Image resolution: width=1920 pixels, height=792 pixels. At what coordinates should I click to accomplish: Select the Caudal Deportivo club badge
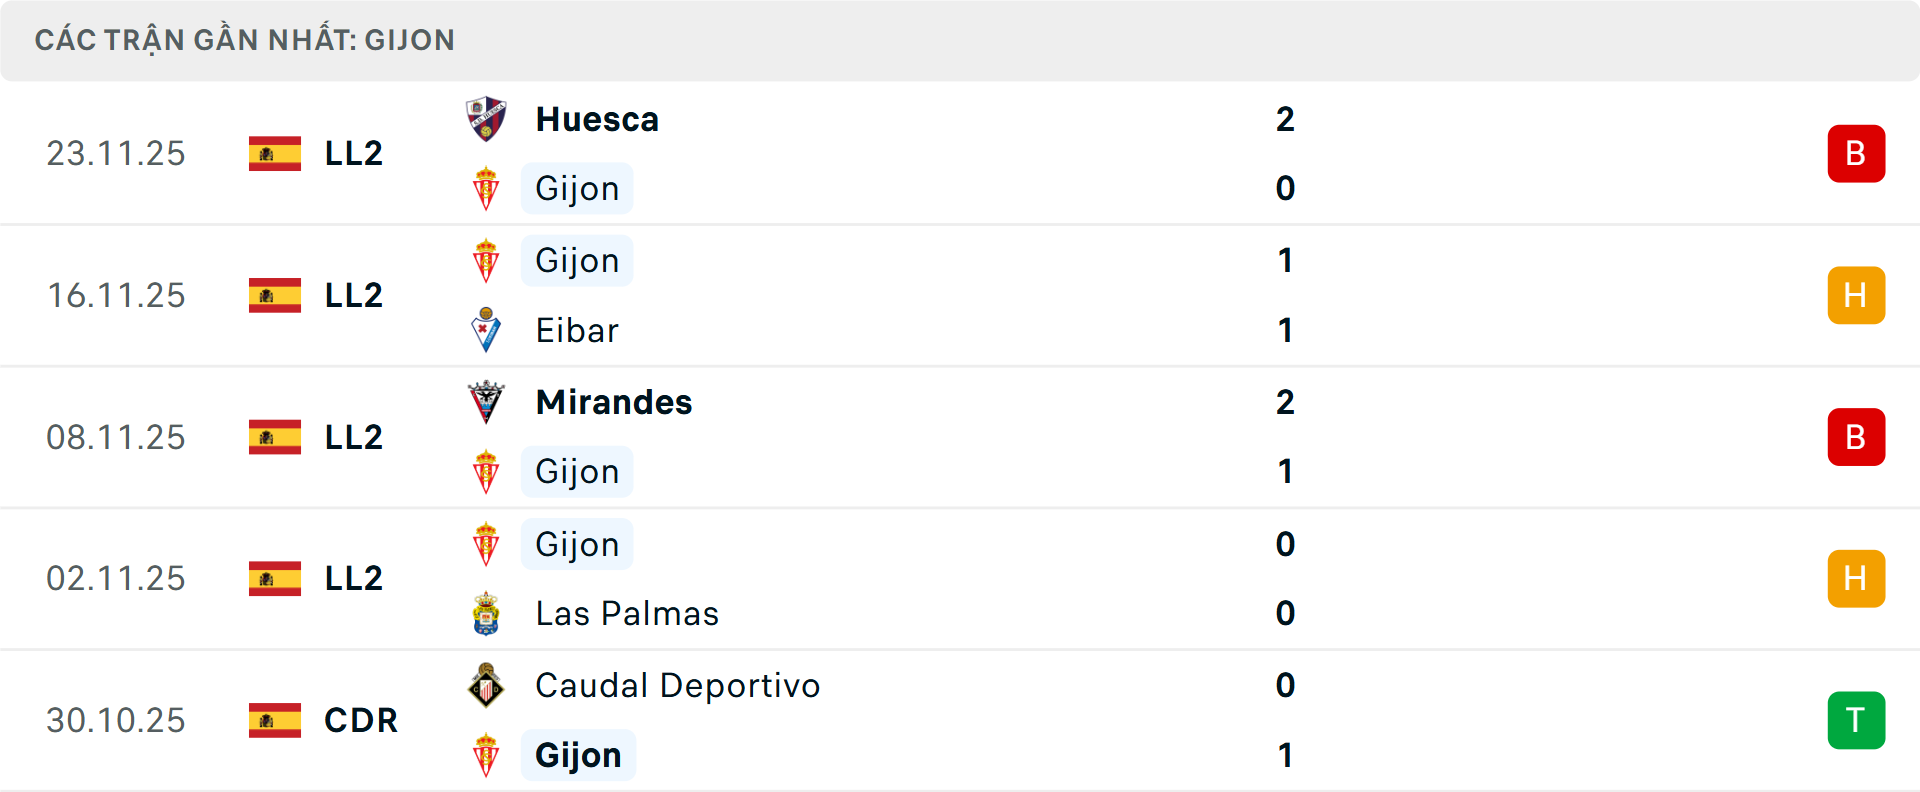[x=487, y=686]
